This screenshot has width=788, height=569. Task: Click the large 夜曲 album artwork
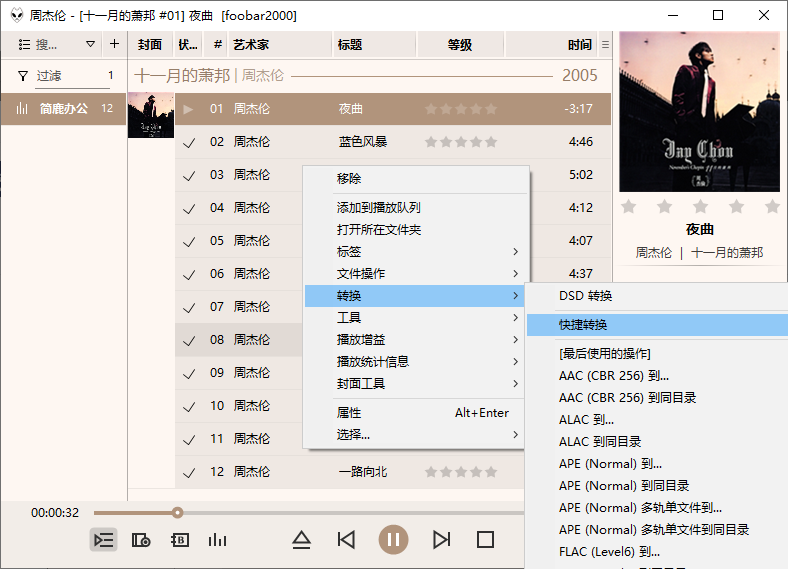tap(700, 112)
